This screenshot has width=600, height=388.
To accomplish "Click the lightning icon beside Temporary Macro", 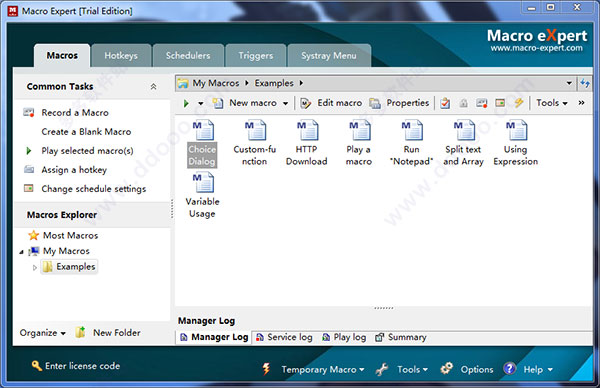I will coord(266,369).
